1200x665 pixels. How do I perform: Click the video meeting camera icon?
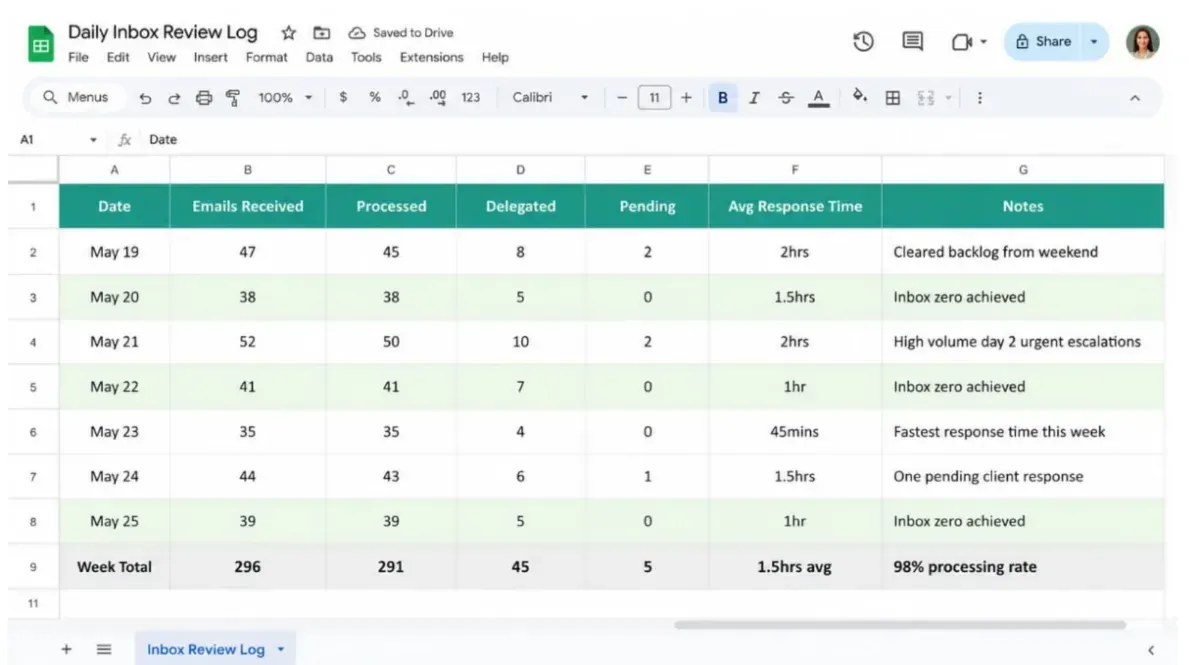[962, 42]
